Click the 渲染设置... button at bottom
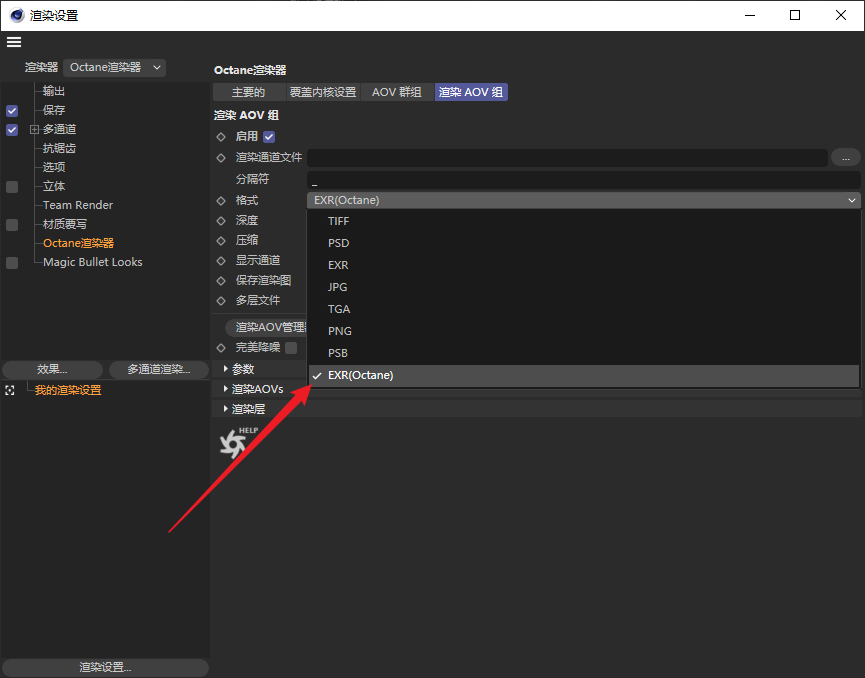This screenshot has height=678, width=865. click(x=105, y=667)
